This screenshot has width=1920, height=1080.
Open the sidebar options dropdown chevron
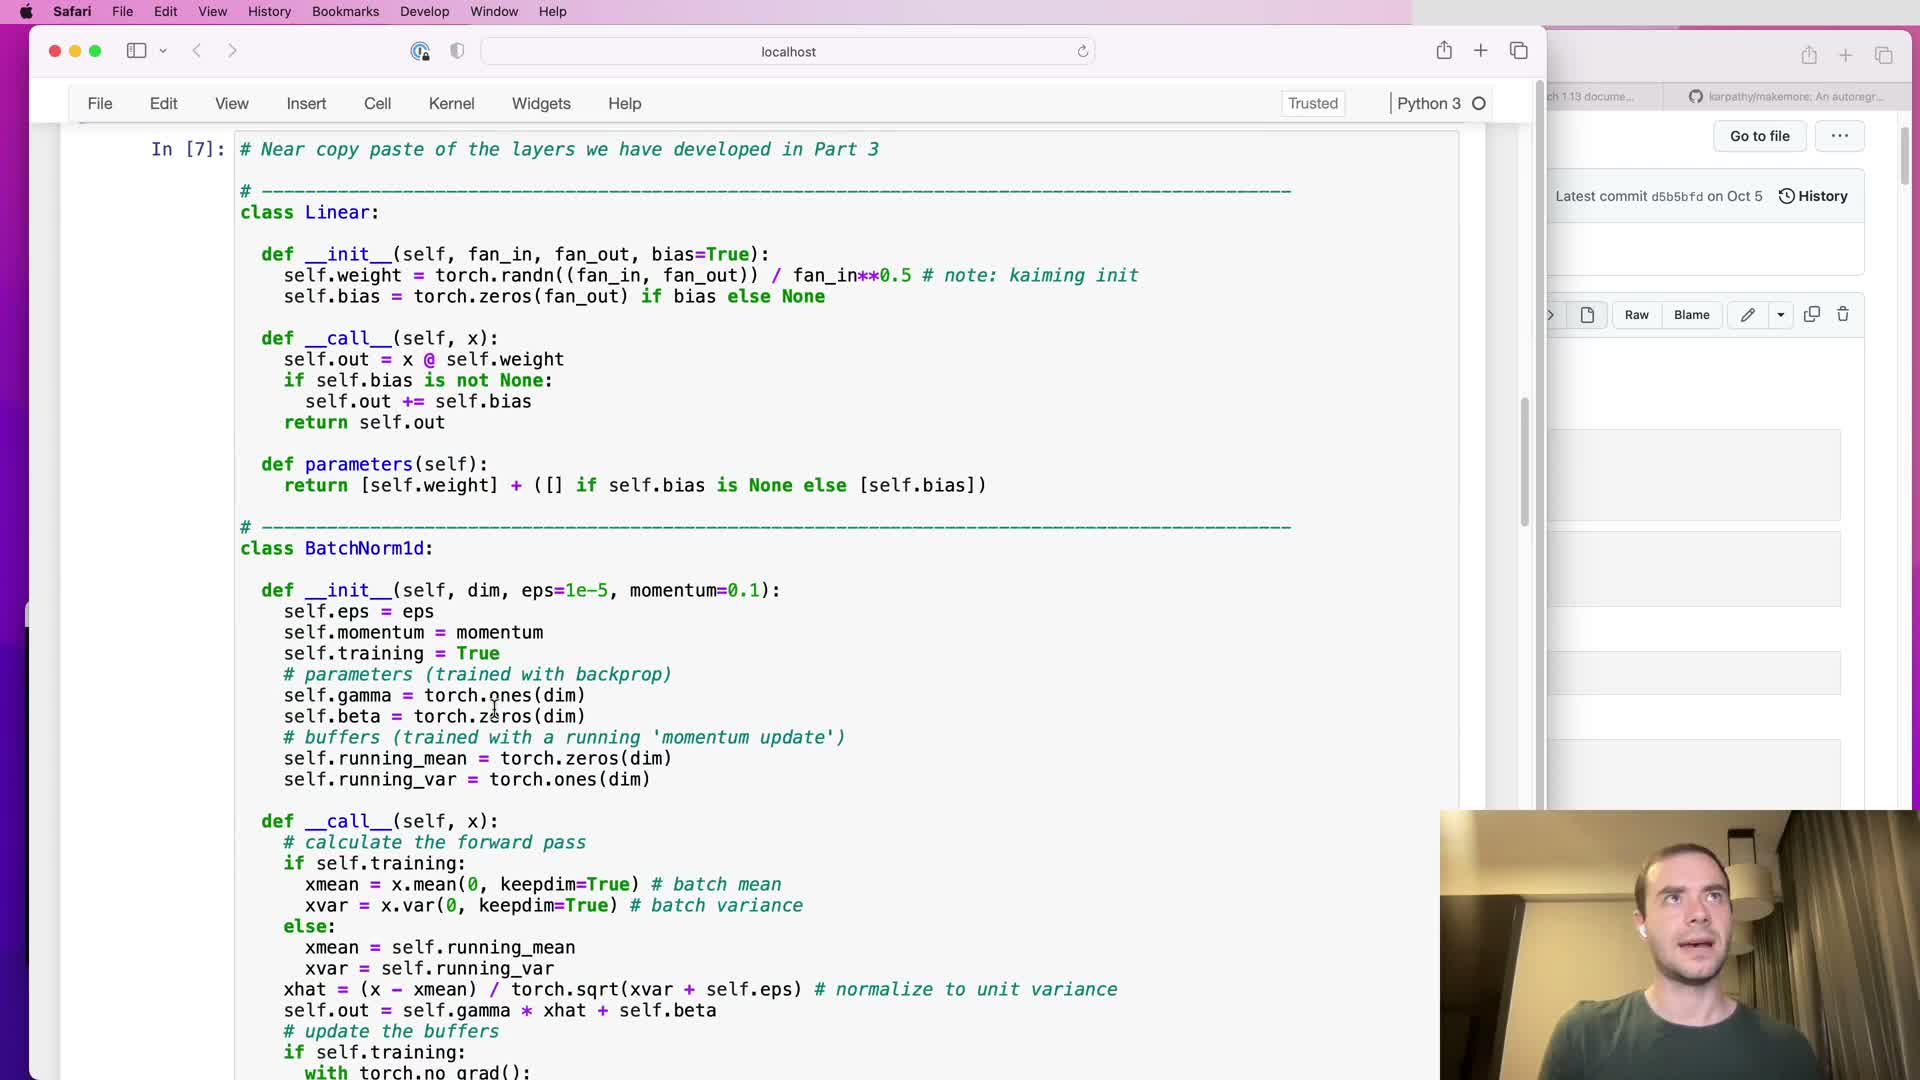pyautogui.click(x=163, y=51)
